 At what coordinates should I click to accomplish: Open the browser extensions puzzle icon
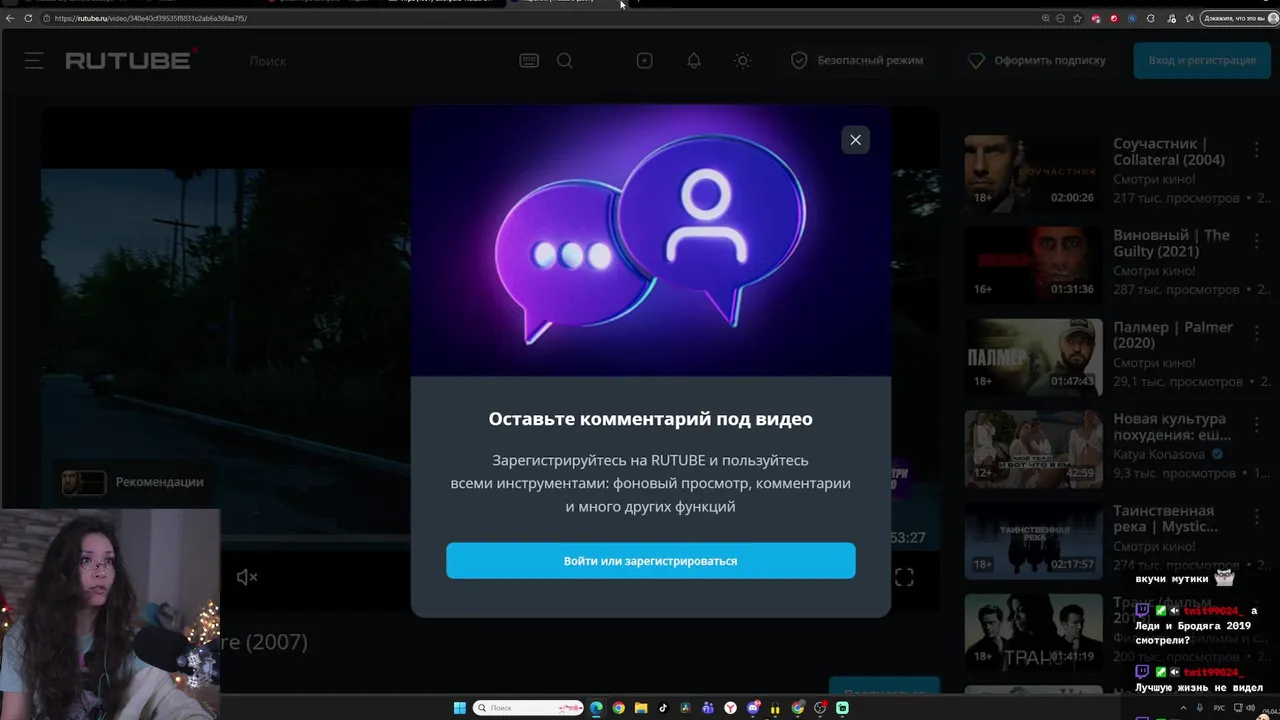point(1151,18)
